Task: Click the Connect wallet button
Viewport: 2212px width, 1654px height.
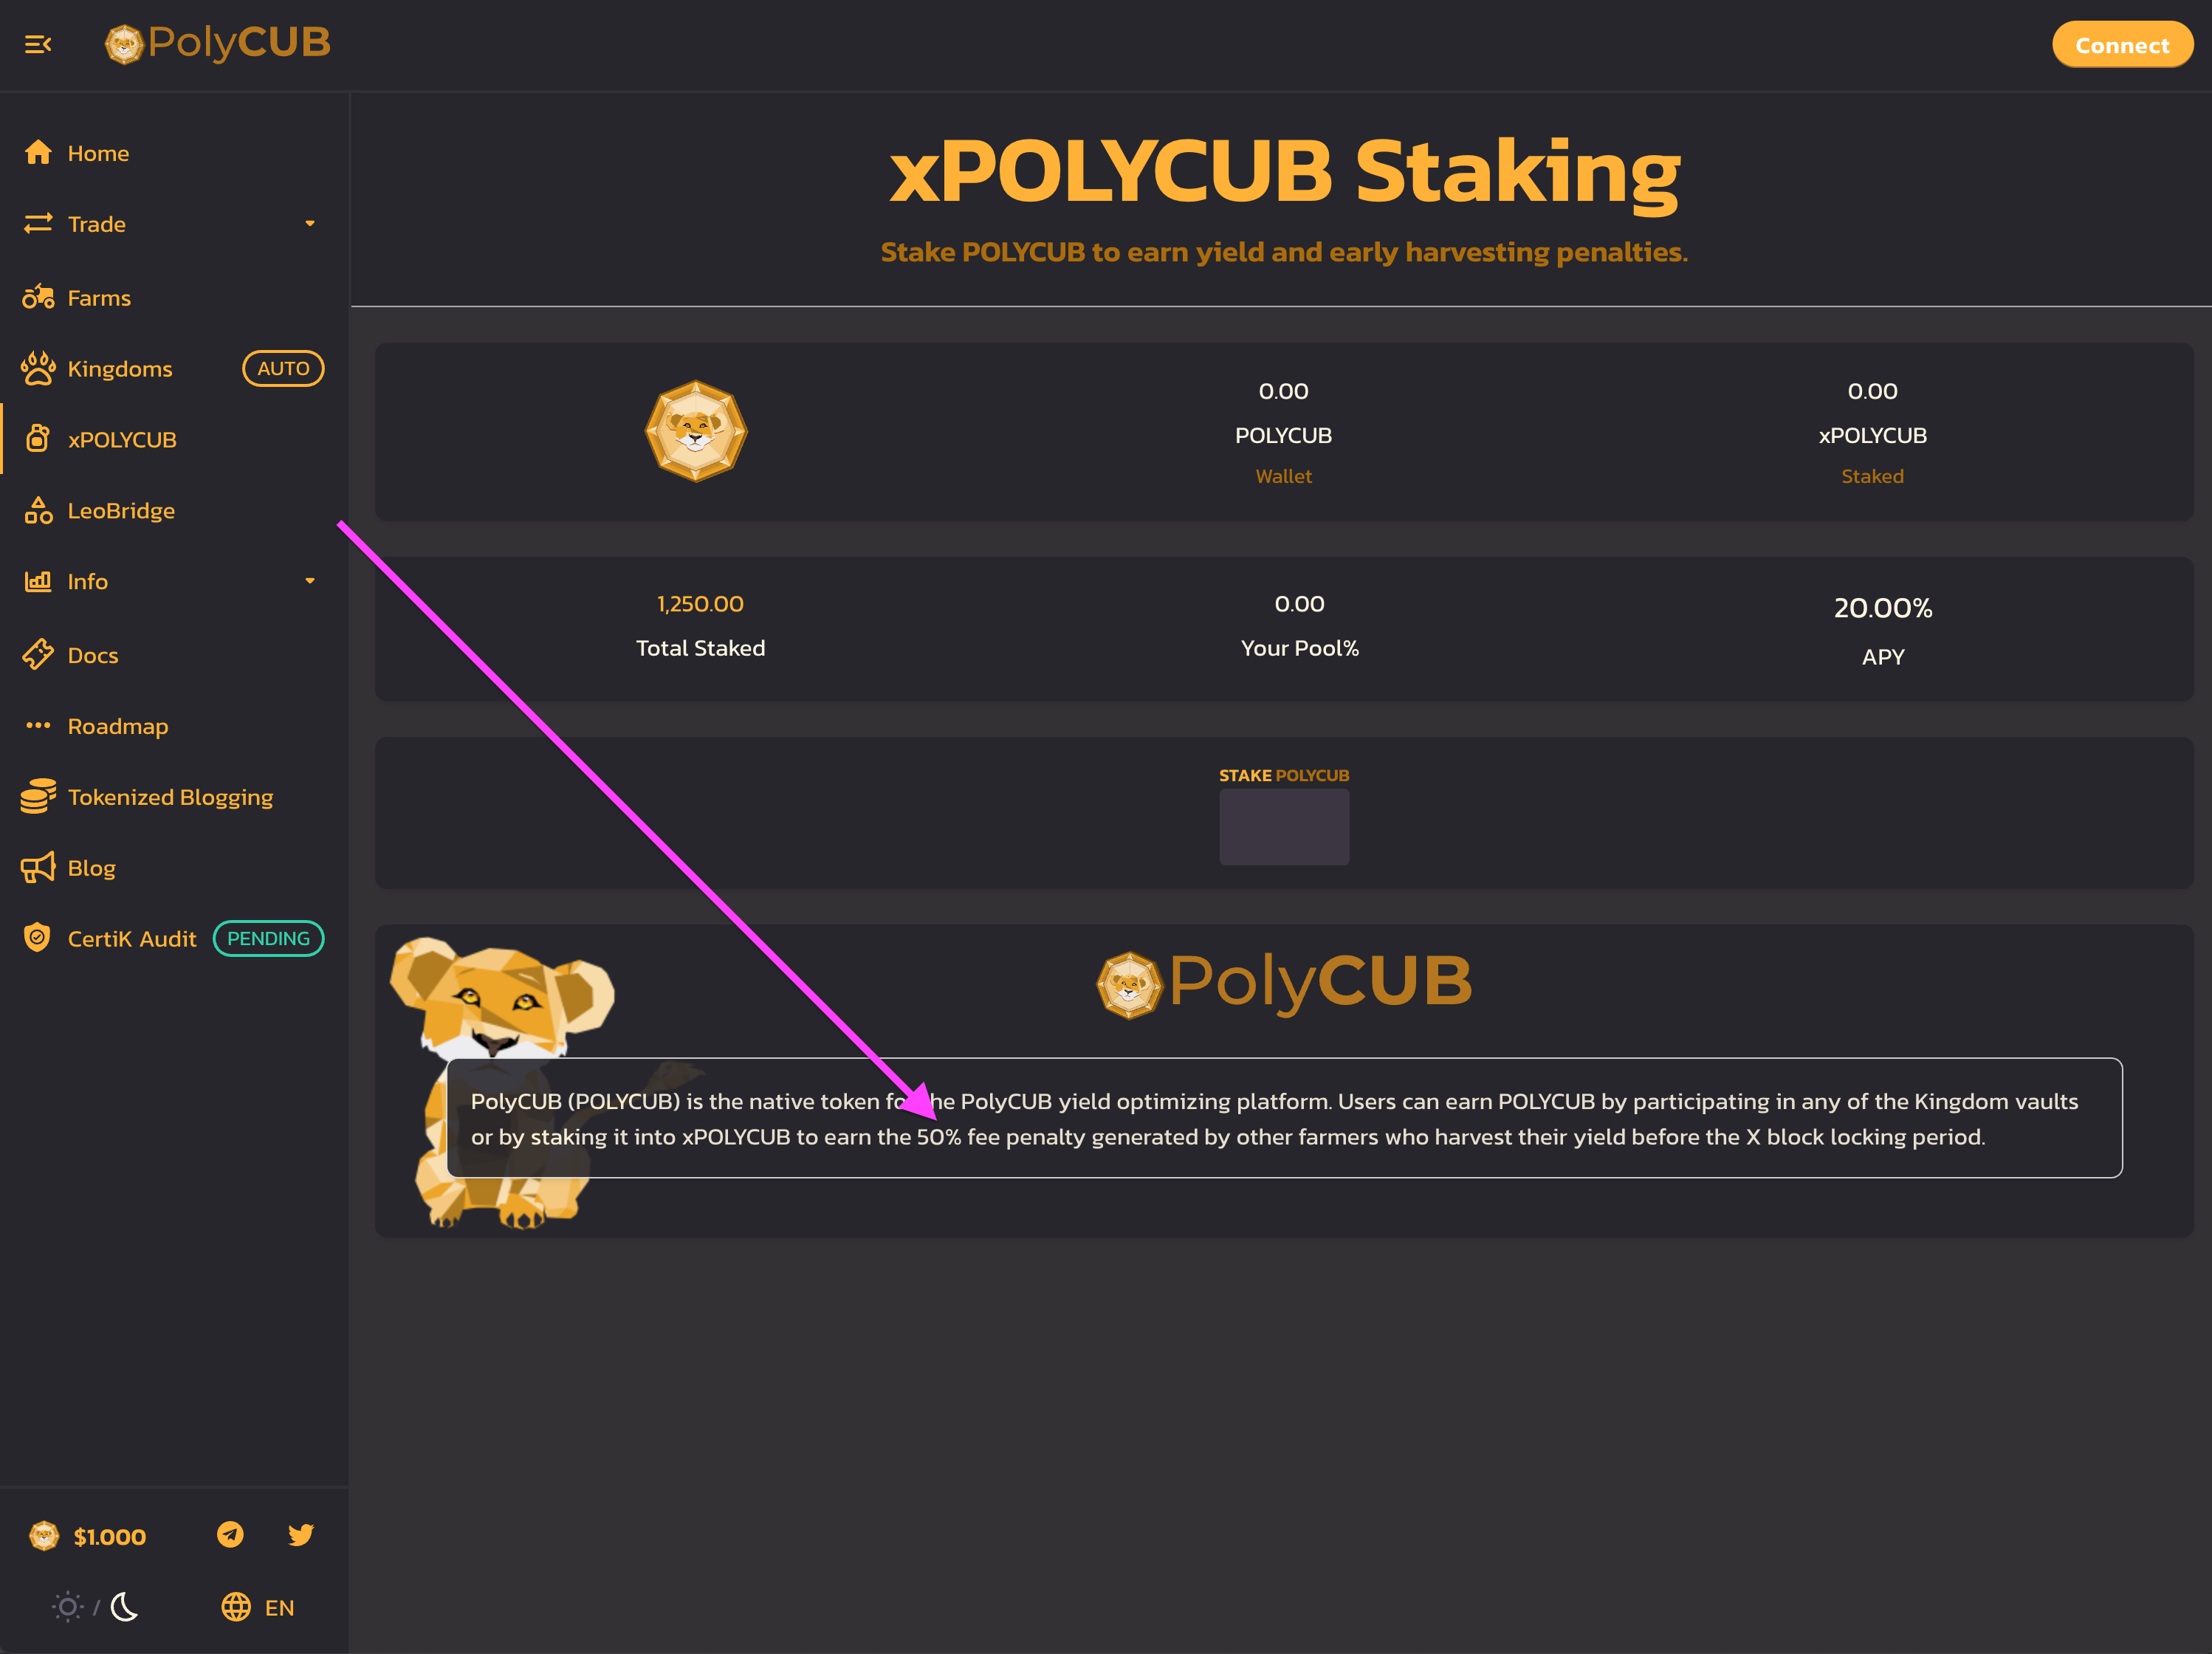Action: (2122, 44)
